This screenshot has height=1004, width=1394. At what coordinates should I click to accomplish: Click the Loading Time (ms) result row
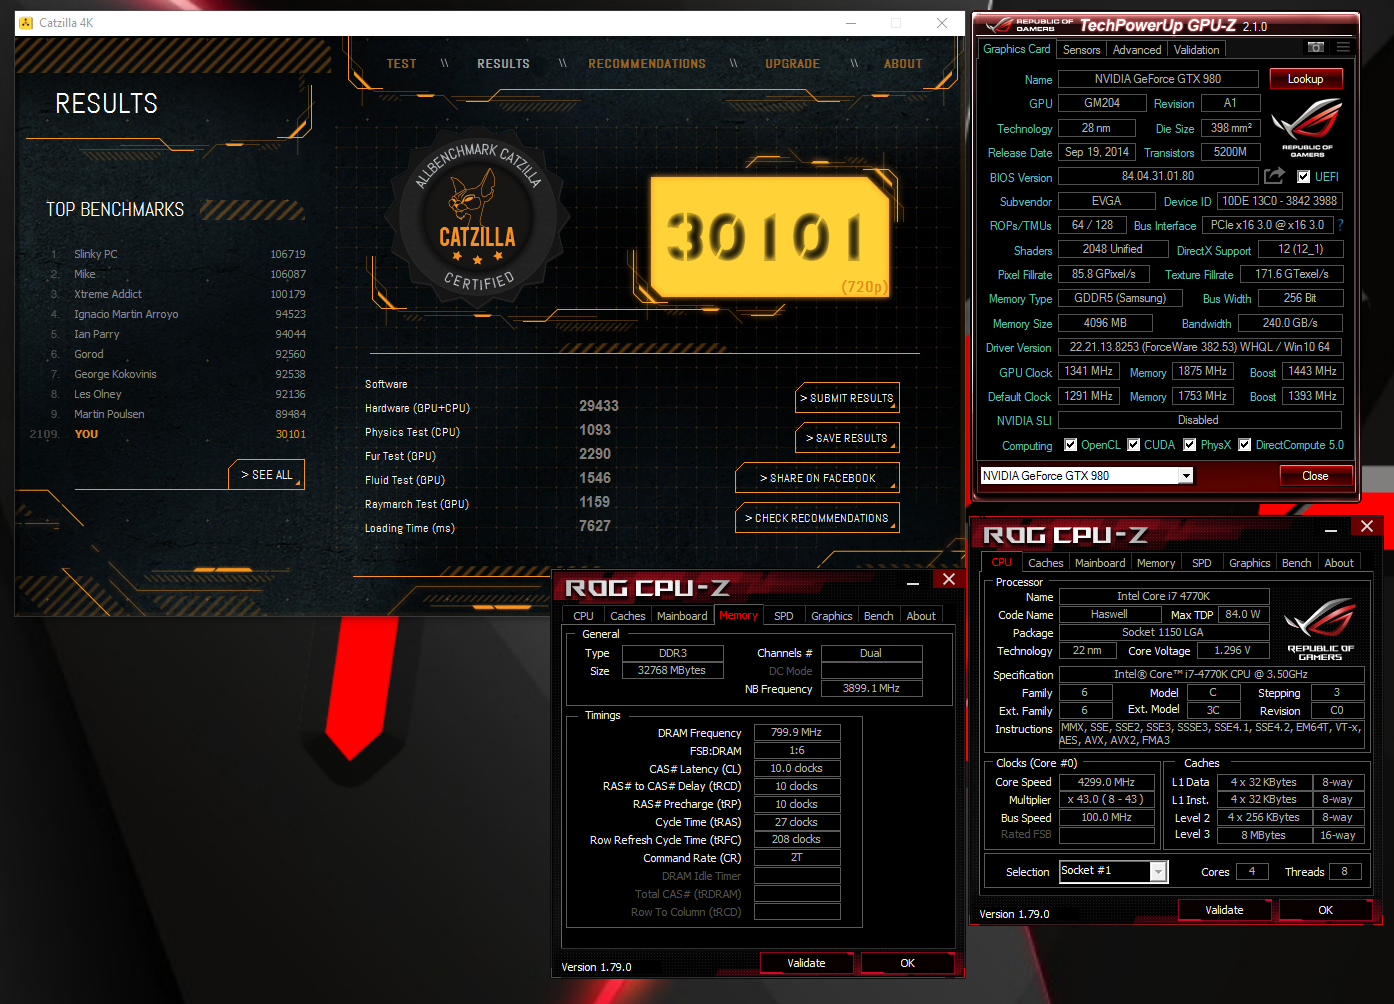point(489,527)
